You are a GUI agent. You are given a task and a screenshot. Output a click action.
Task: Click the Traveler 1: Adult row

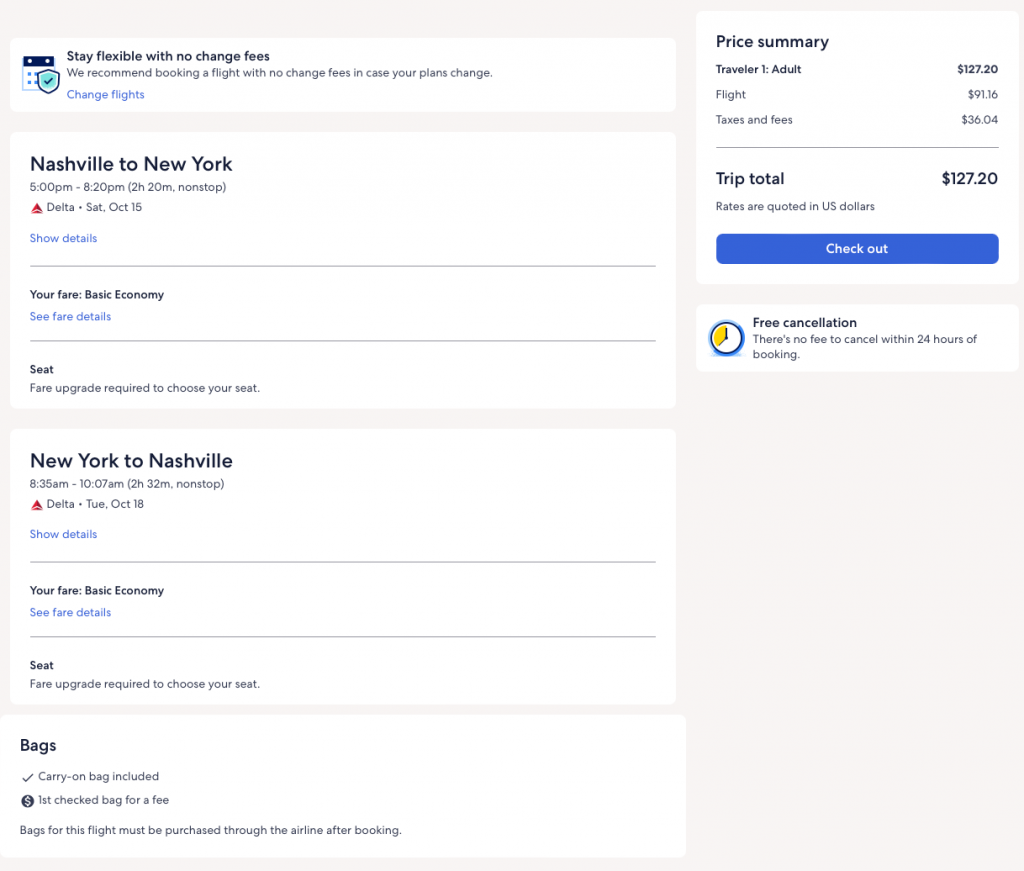(758, 70)
